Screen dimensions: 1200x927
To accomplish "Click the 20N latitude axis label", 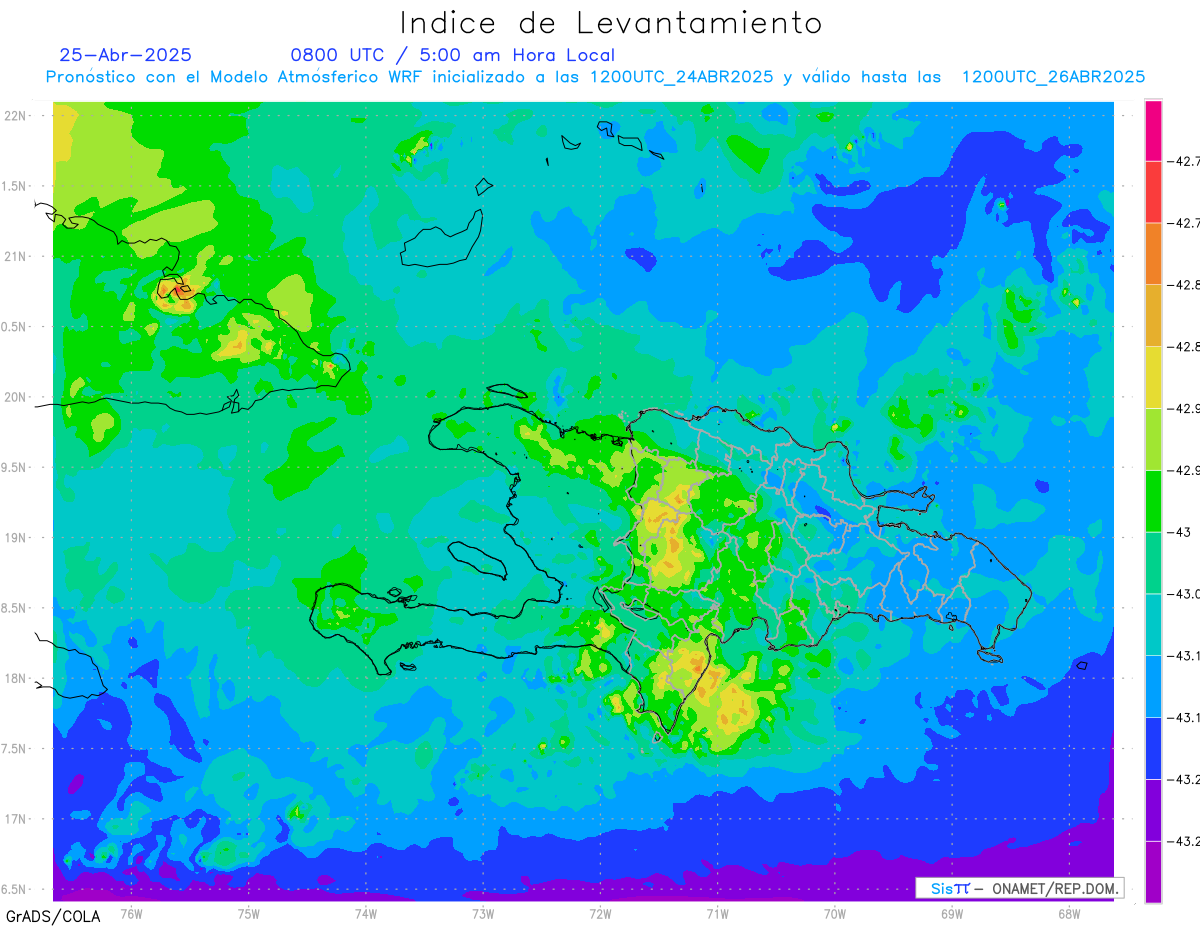I will pos(16,397).
